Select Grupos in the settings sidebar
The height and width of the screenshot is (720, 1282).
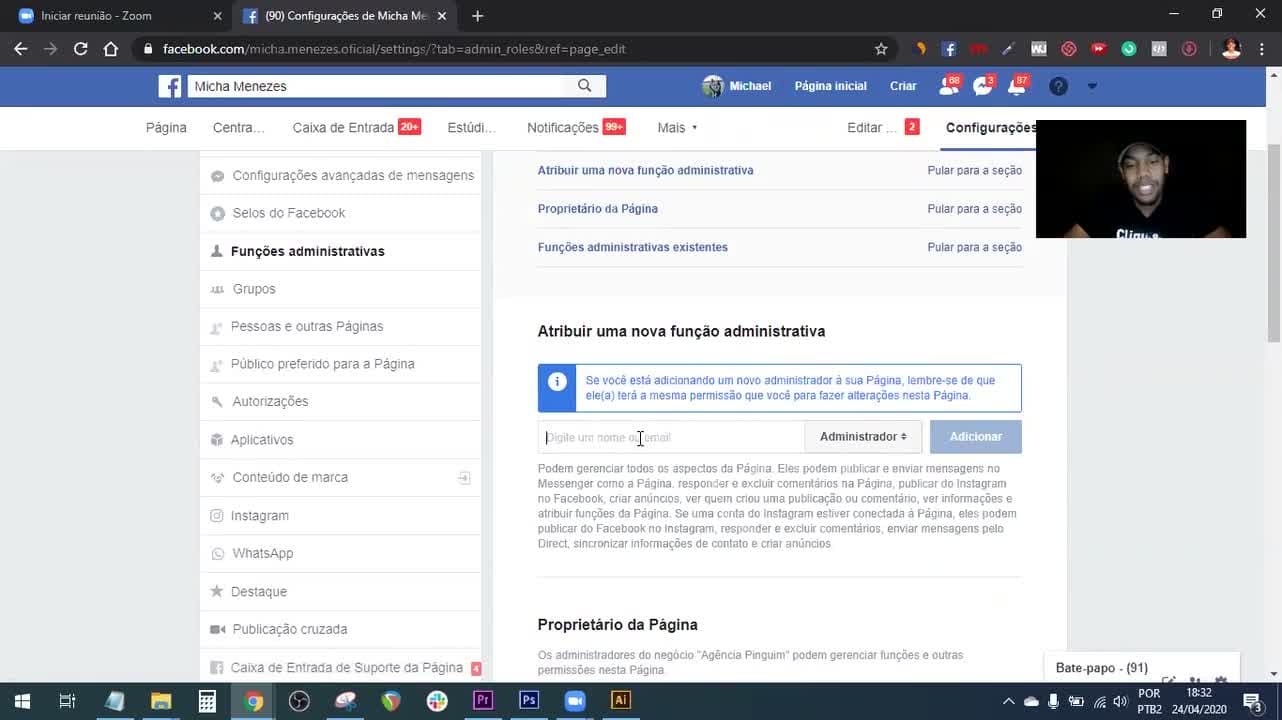tap(341, 289)
